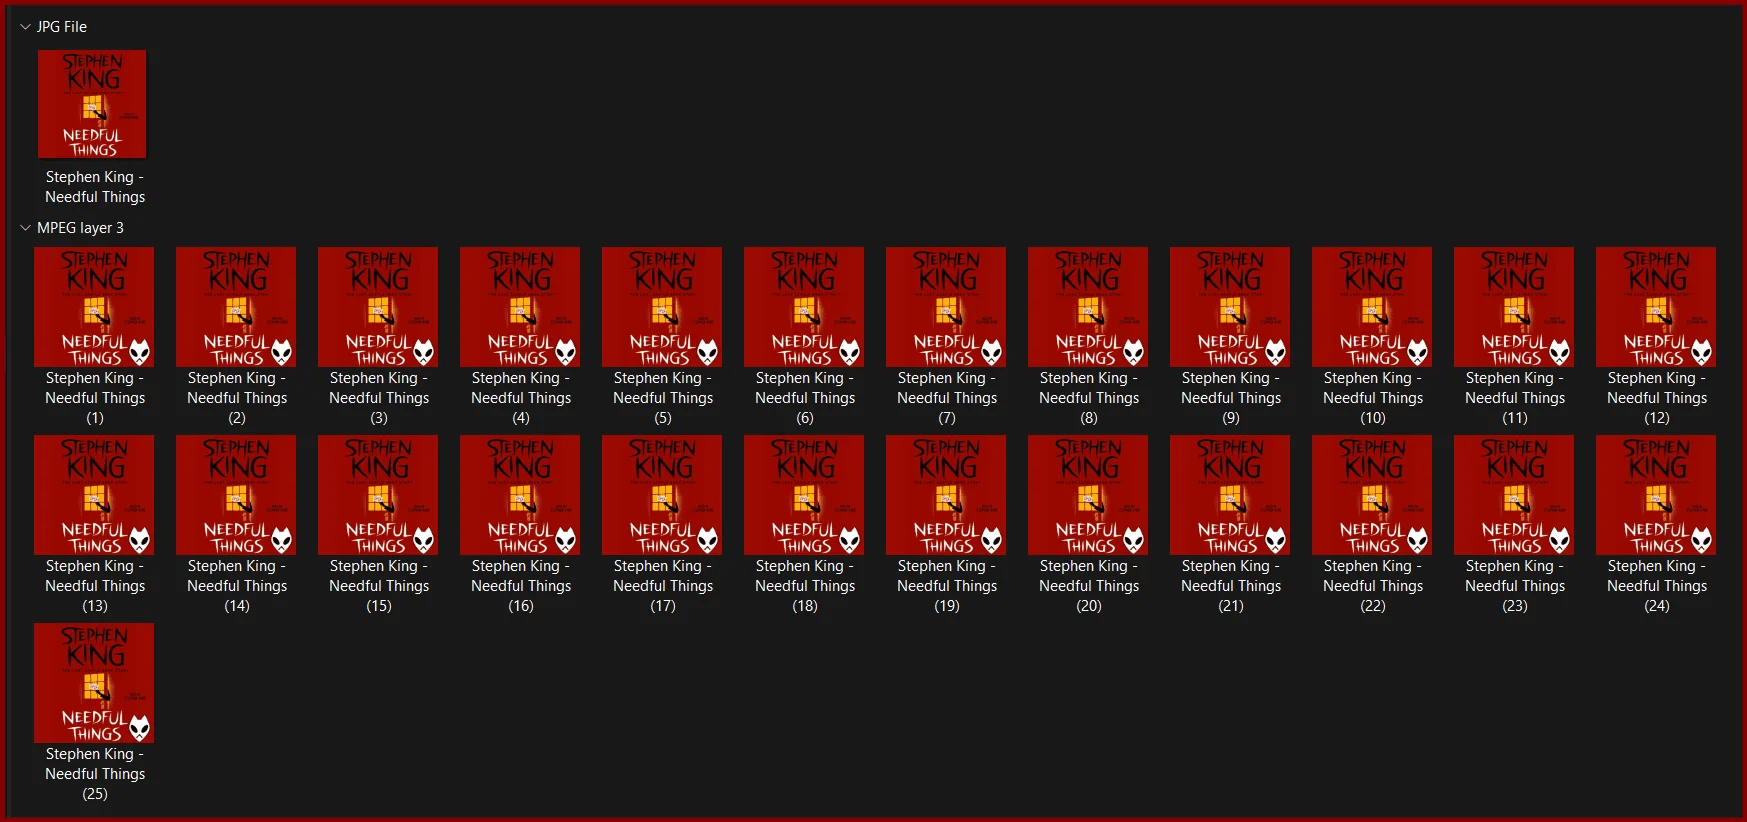Screen dimensions: 1747x822
Task: Select MP3 file thumbnail numbered (12)
Action: pyautogui.click(x=1656, y=307)
